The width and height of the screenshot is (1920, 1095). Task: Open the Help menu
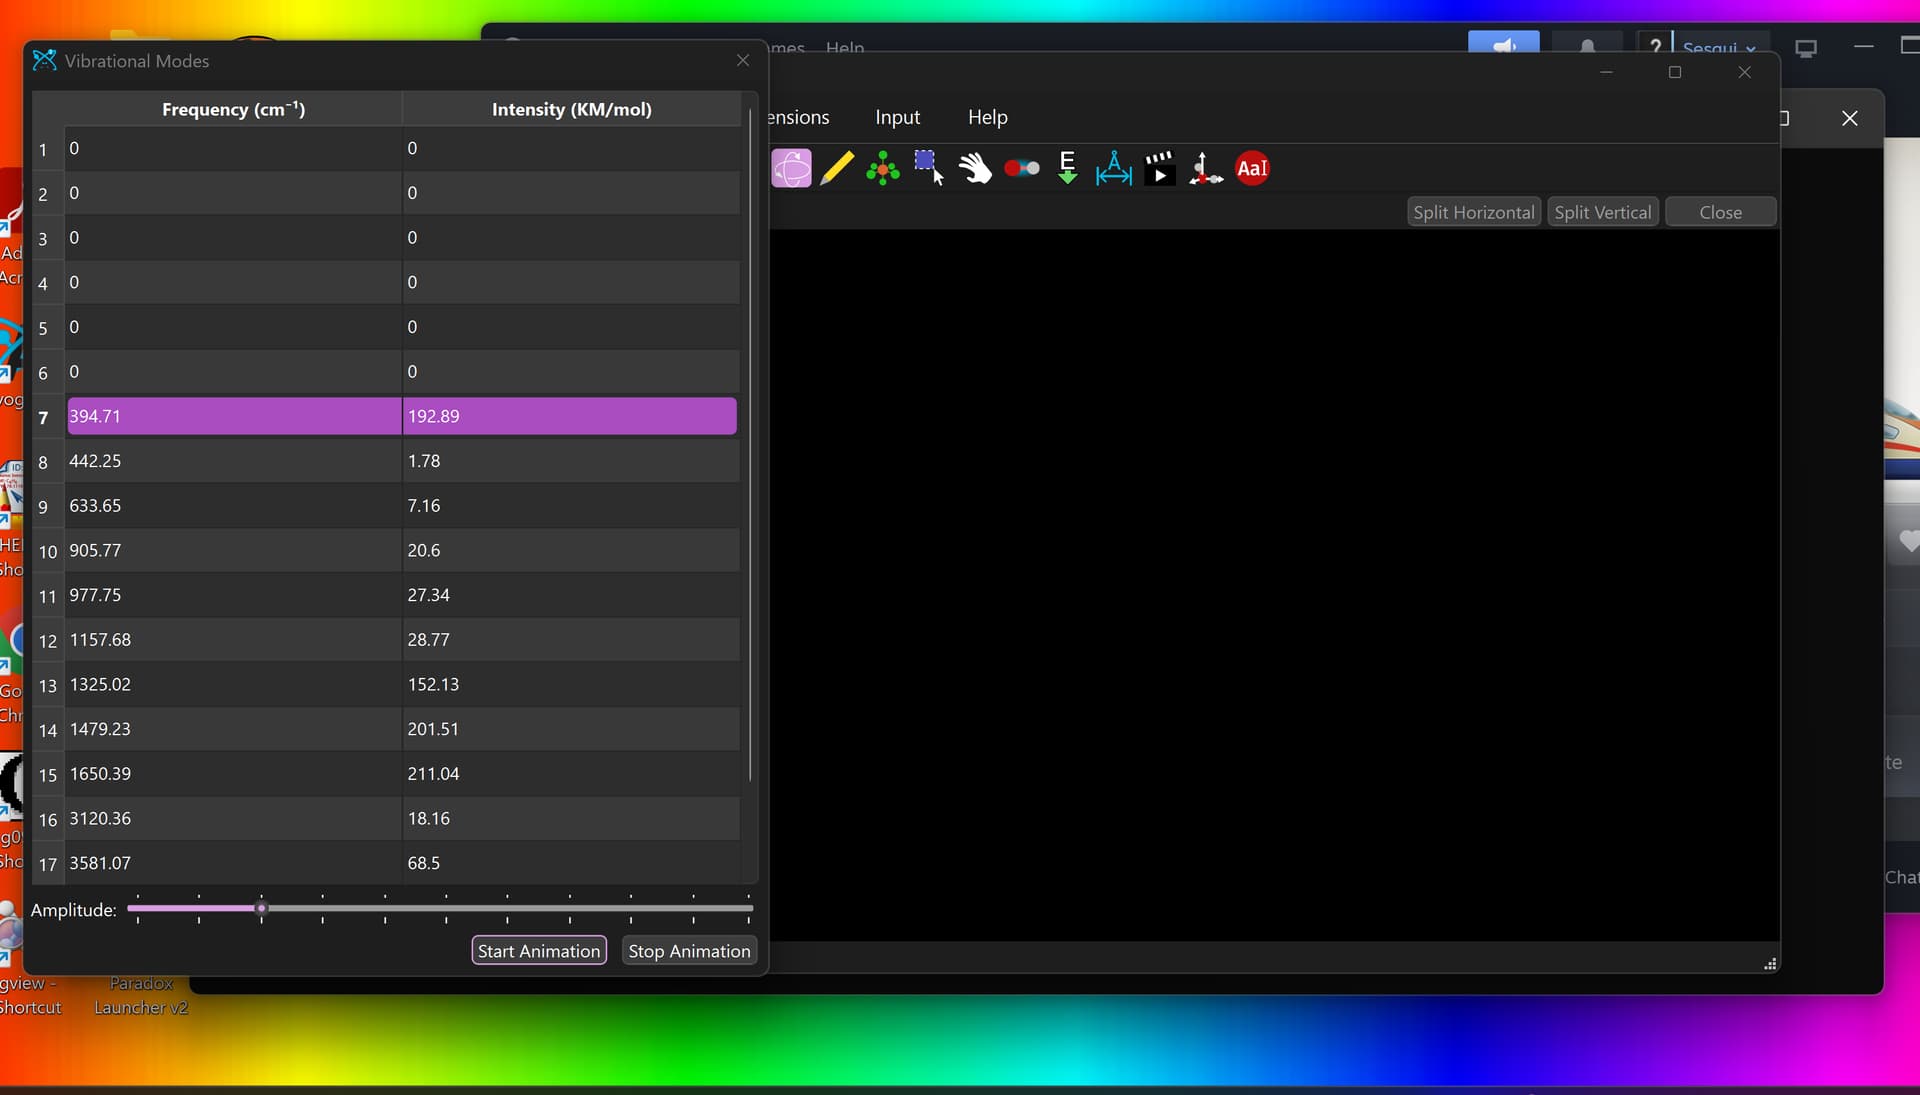click(987, 117)
